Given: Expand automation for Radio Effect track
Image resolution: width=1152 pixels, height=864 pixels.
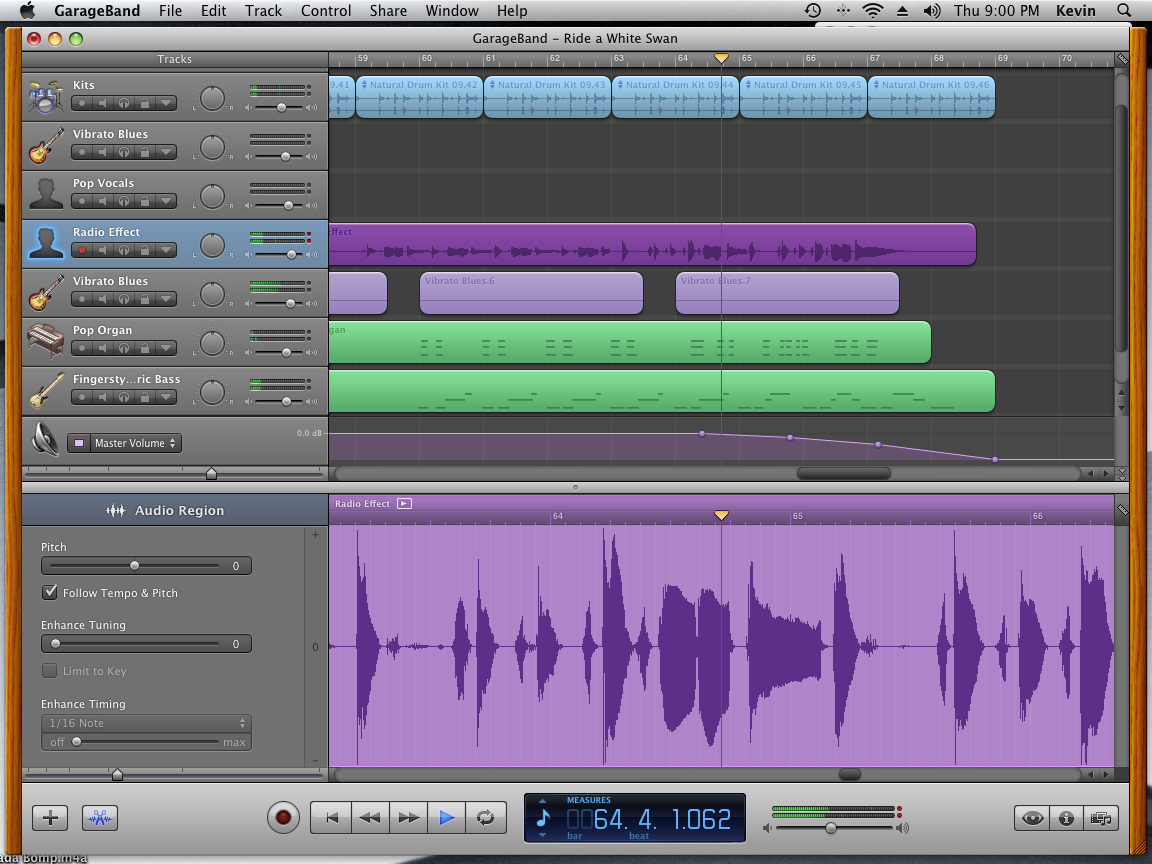Looking at the screenshot, I should tap(166, 251).
